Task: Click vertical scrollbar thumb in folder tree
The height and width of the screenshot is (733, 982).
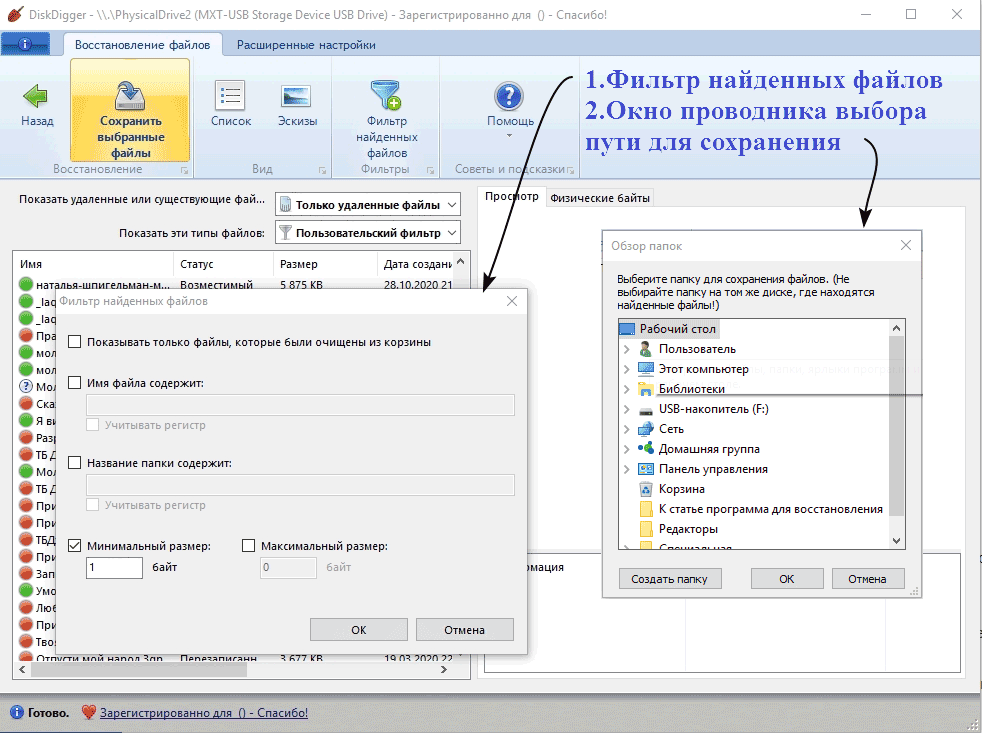Action: (896, 426)
